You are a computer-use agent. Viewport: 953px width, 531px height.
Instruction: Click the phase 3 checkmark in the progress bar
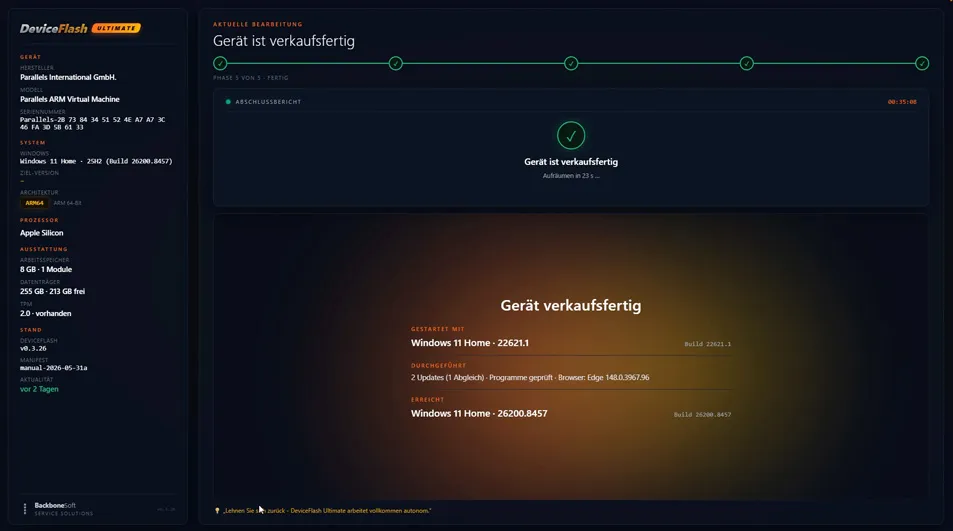(571, 63)
